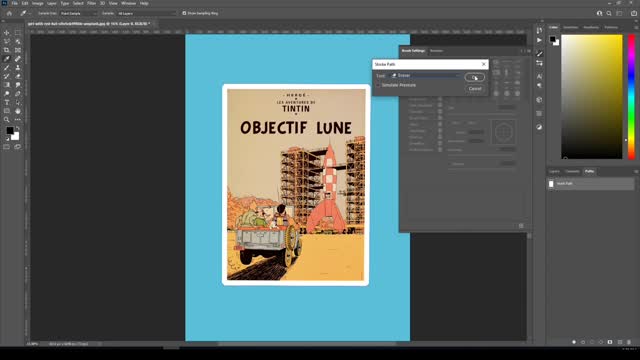Screen dimensions: 640x360
Task: Switch to the Swatches tab
Action: pos(571,27)
